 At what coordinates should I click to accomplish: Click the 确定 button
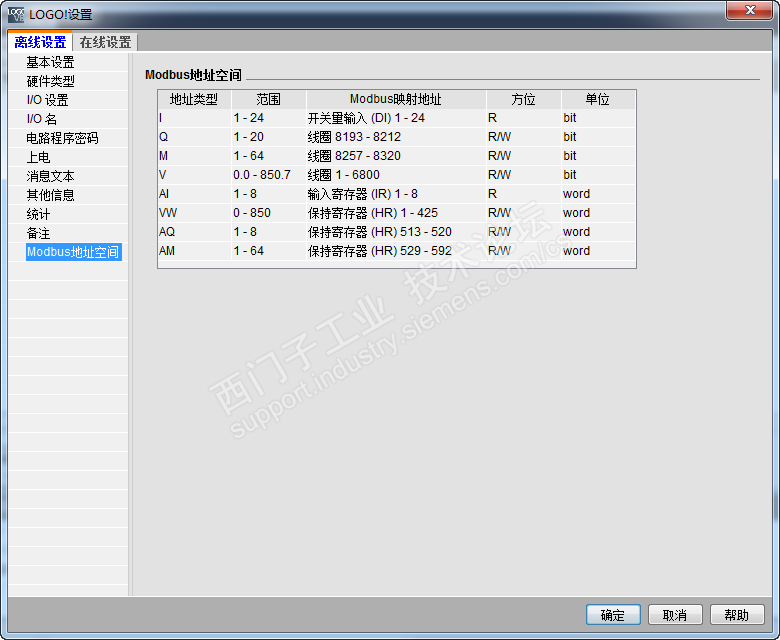click(613, 615)
